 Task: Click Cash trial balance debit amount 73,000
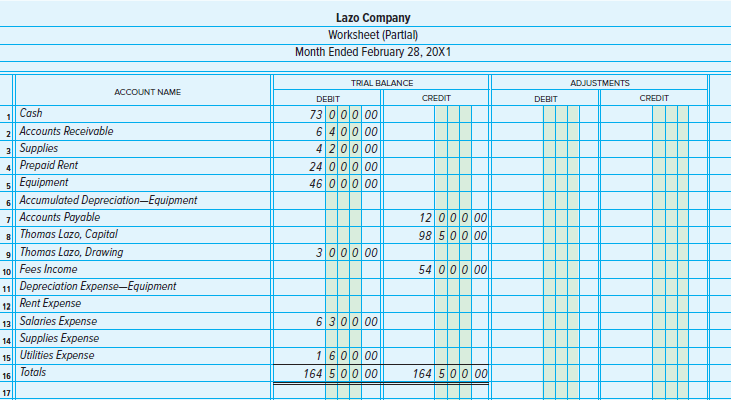(344, 114)
